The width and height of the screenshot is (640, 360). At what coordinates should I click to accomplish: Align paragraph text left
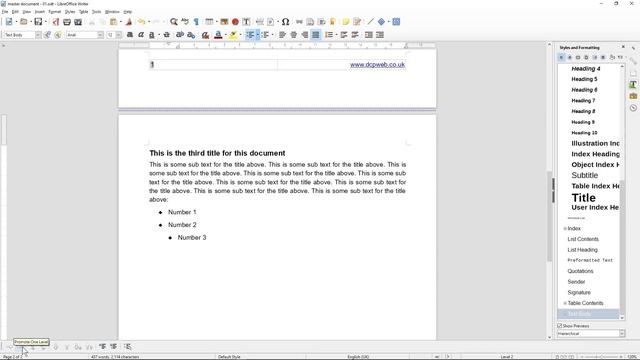(282, 35)
